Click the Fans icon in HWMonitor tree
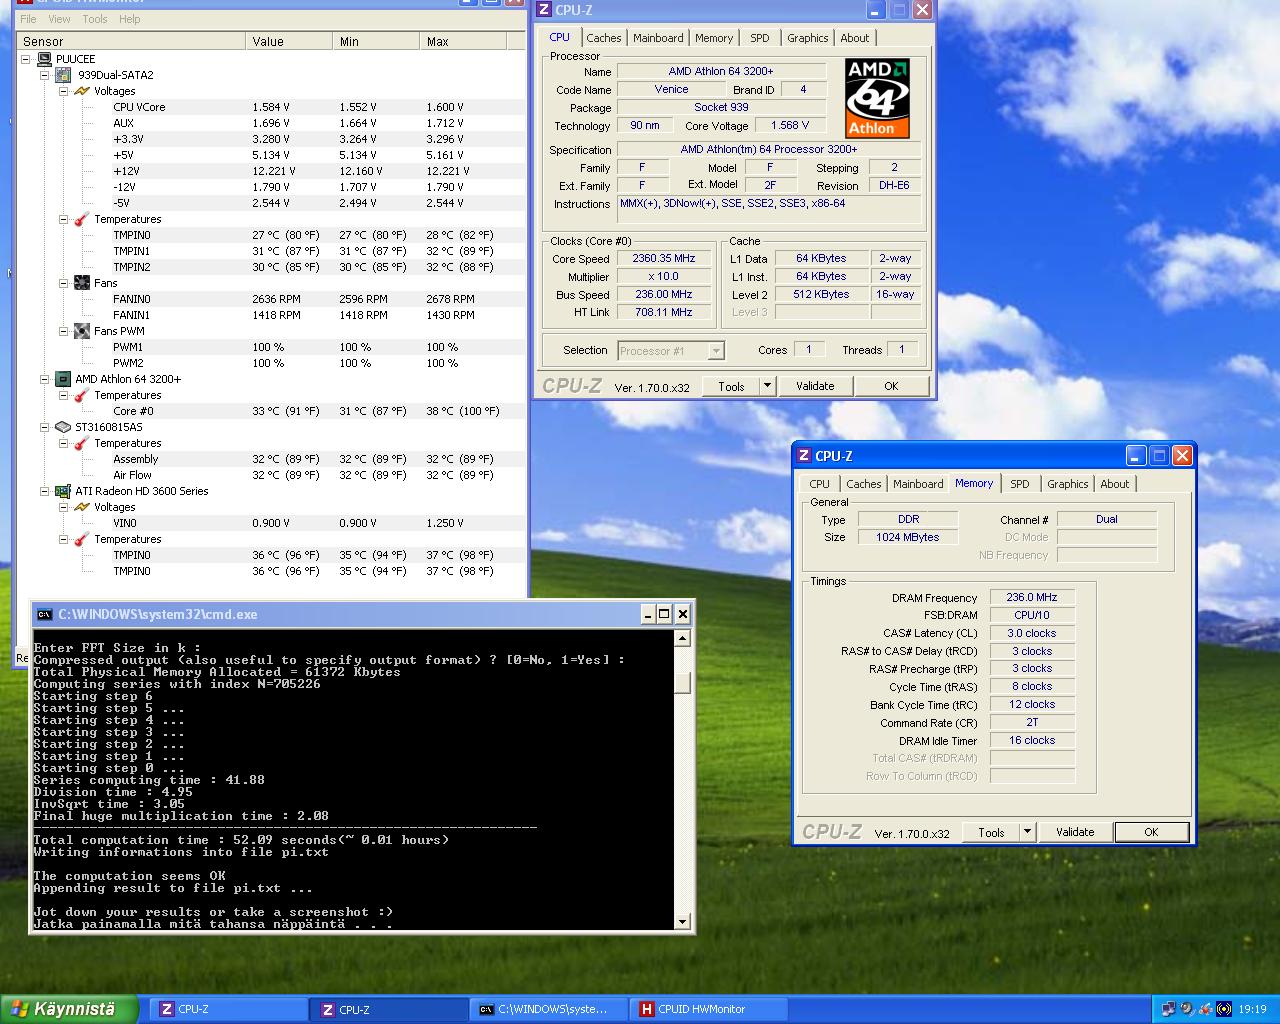 point(82,283)
